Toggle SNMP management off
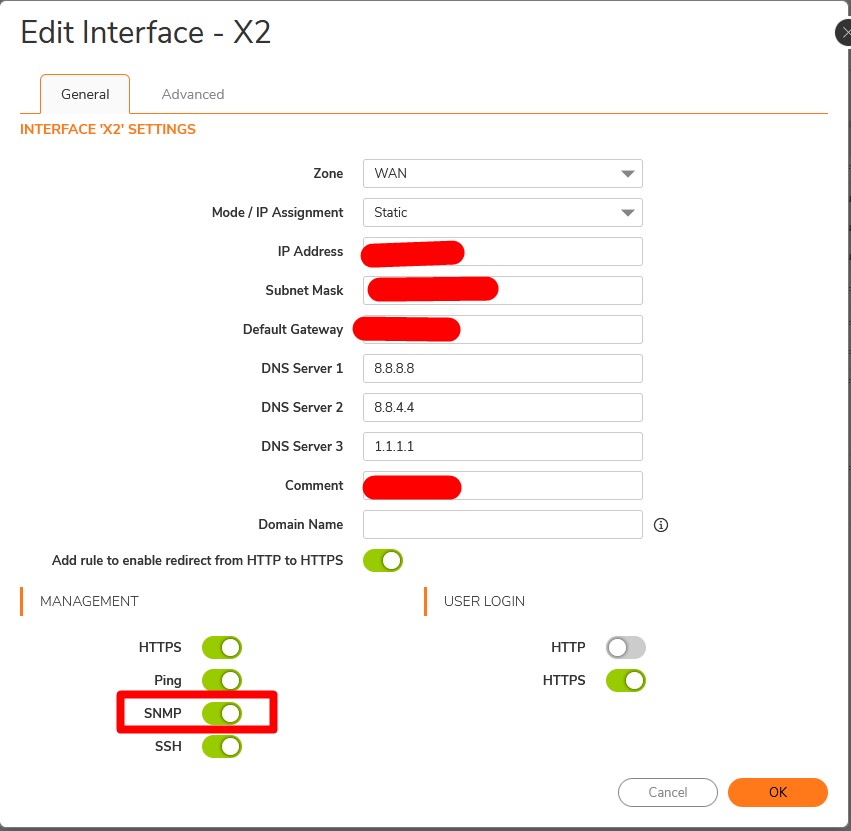This screenshot has height=831, width=851. pyautogui.click(x=222, y=713)
